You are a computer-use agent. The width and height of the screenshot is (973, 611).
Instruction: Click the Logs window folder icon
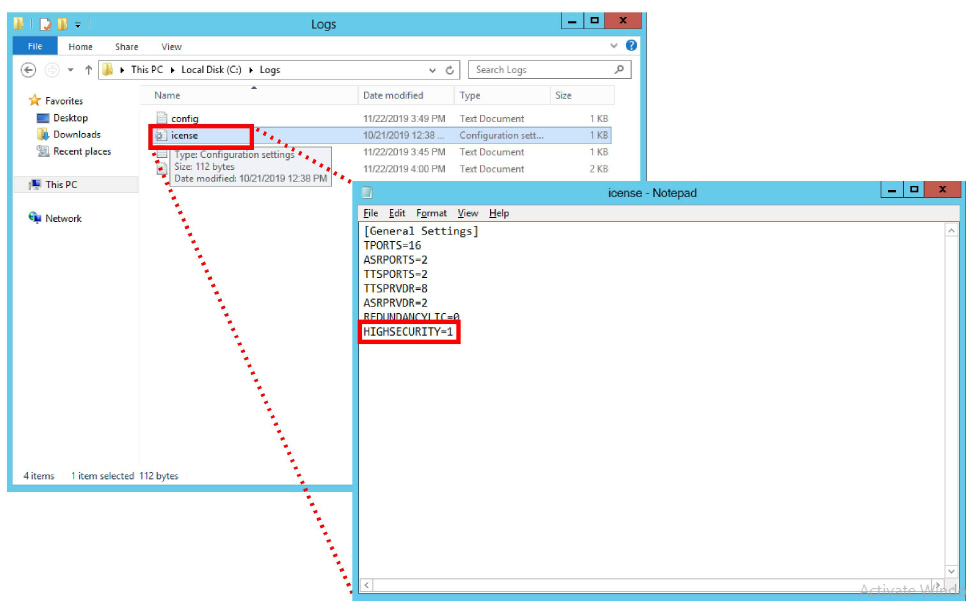click(x=19, y=24)
